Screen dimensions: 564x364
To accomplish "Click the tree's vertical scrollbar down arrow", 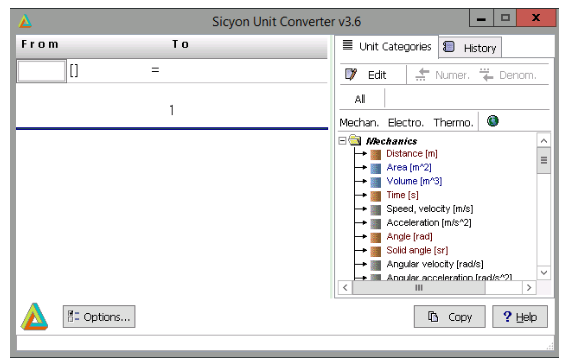I will pyautogui.click(x=543, y=273).
